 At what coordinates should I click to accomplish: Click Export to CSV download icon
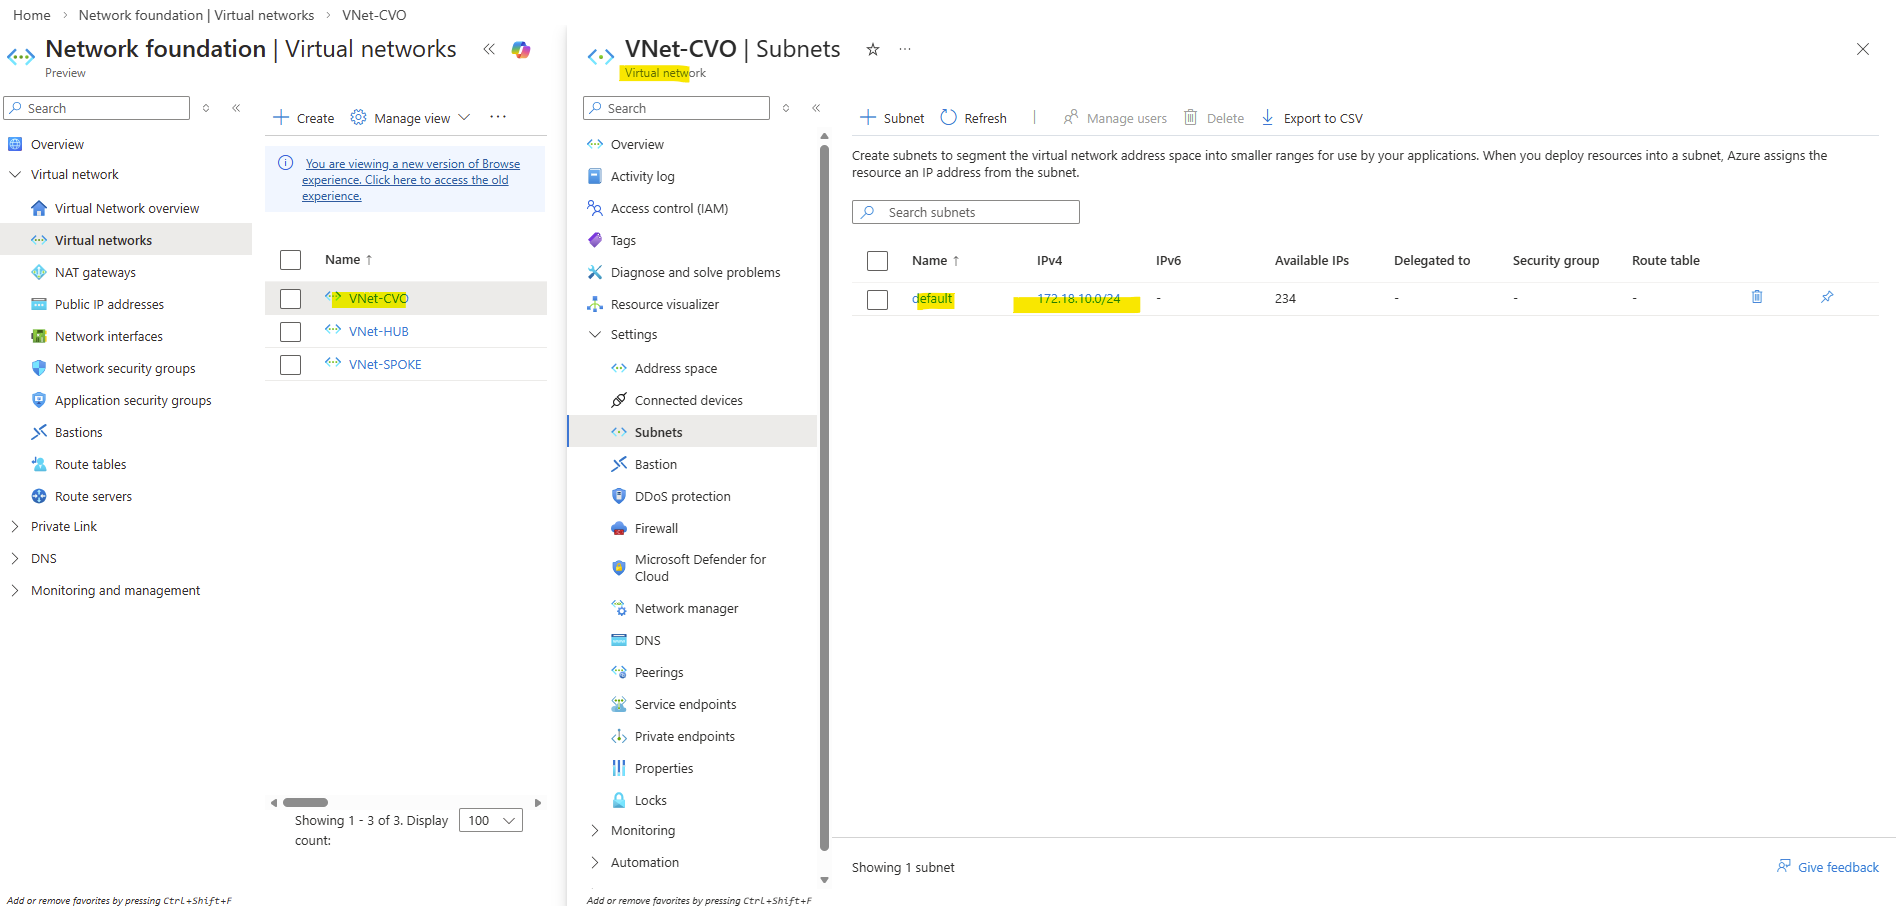click(x=1268, y=118)
